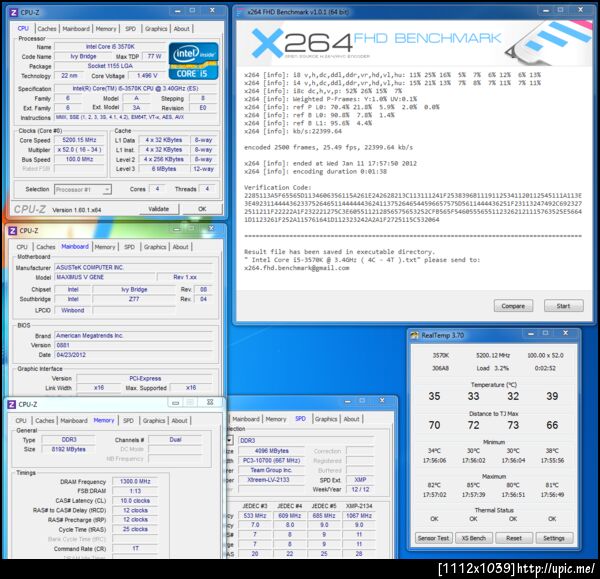The height and width of the screenshot is (579, 600).
Task: Click the Multiplier value x 52.0
Action: (x=79, y=150)
